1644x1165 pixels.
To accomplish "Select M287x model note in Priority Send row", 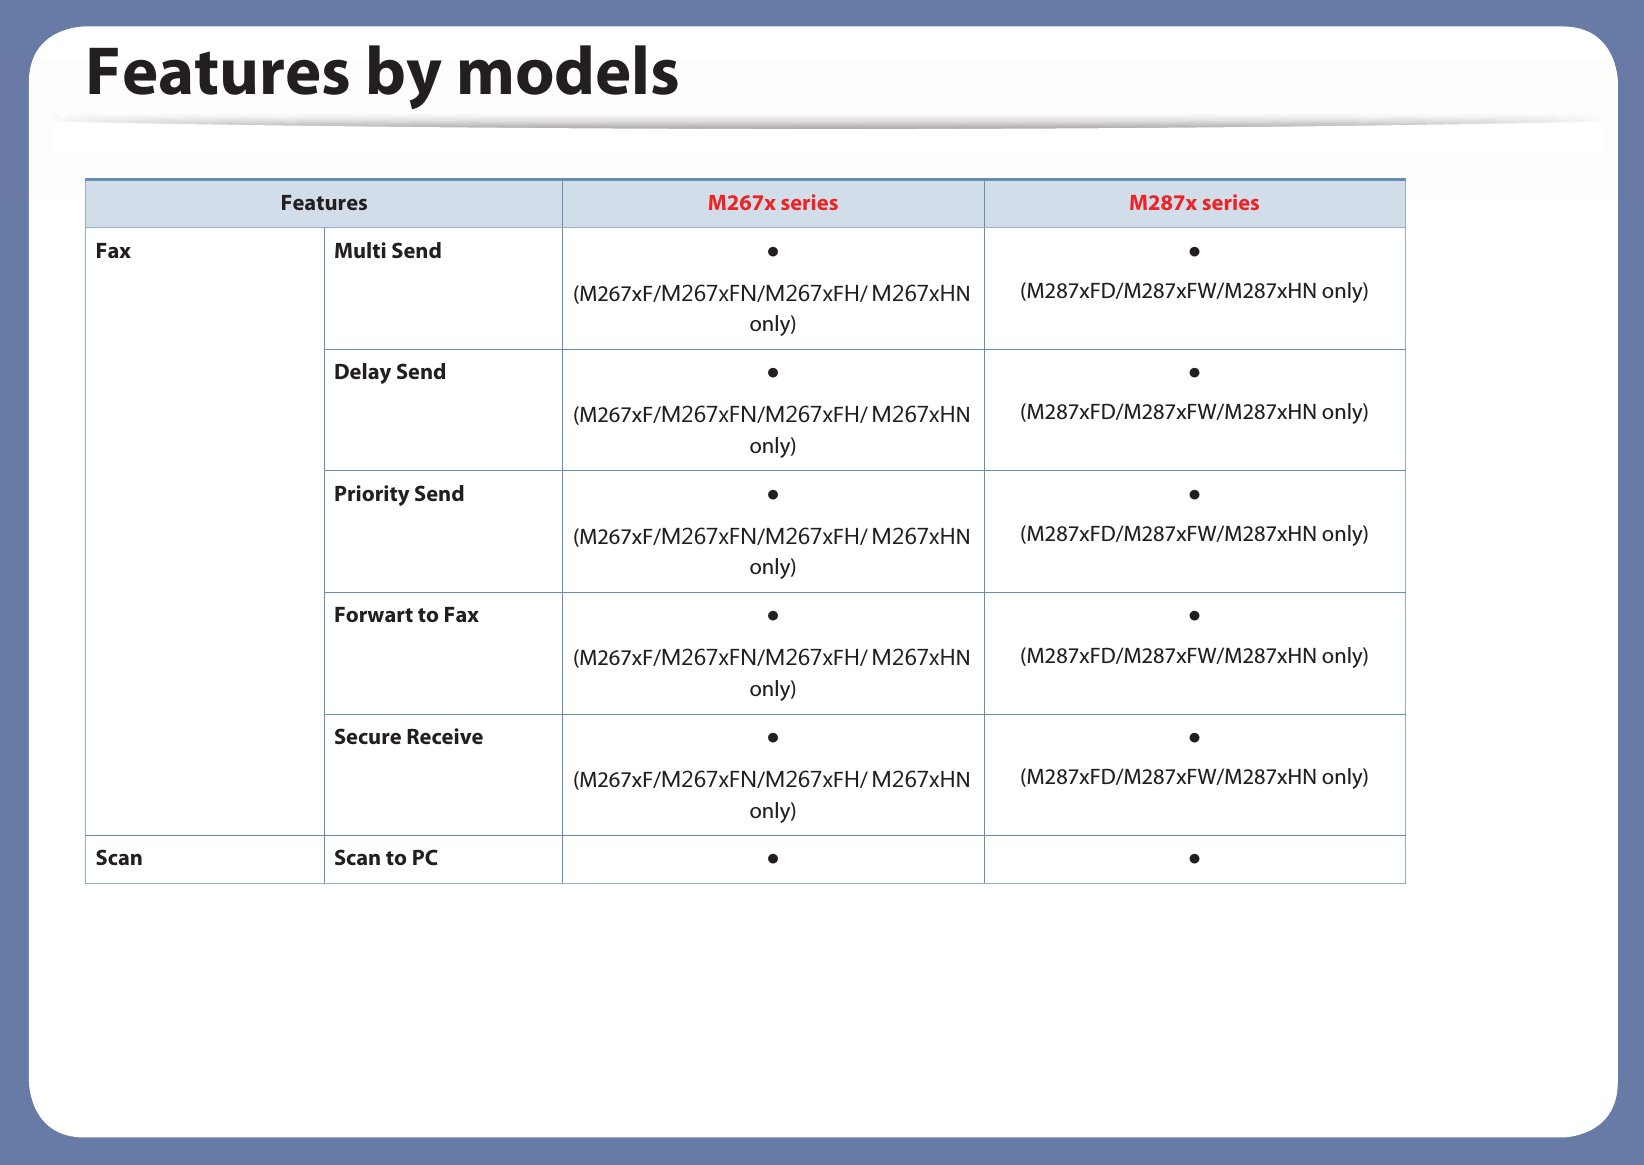I will pos(1194,534).
